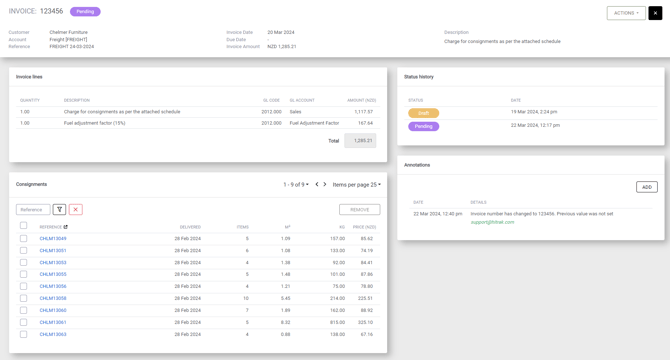Select the 167.64 amount cell
This screenshot has width=670, height=360.
coord(365,123)
